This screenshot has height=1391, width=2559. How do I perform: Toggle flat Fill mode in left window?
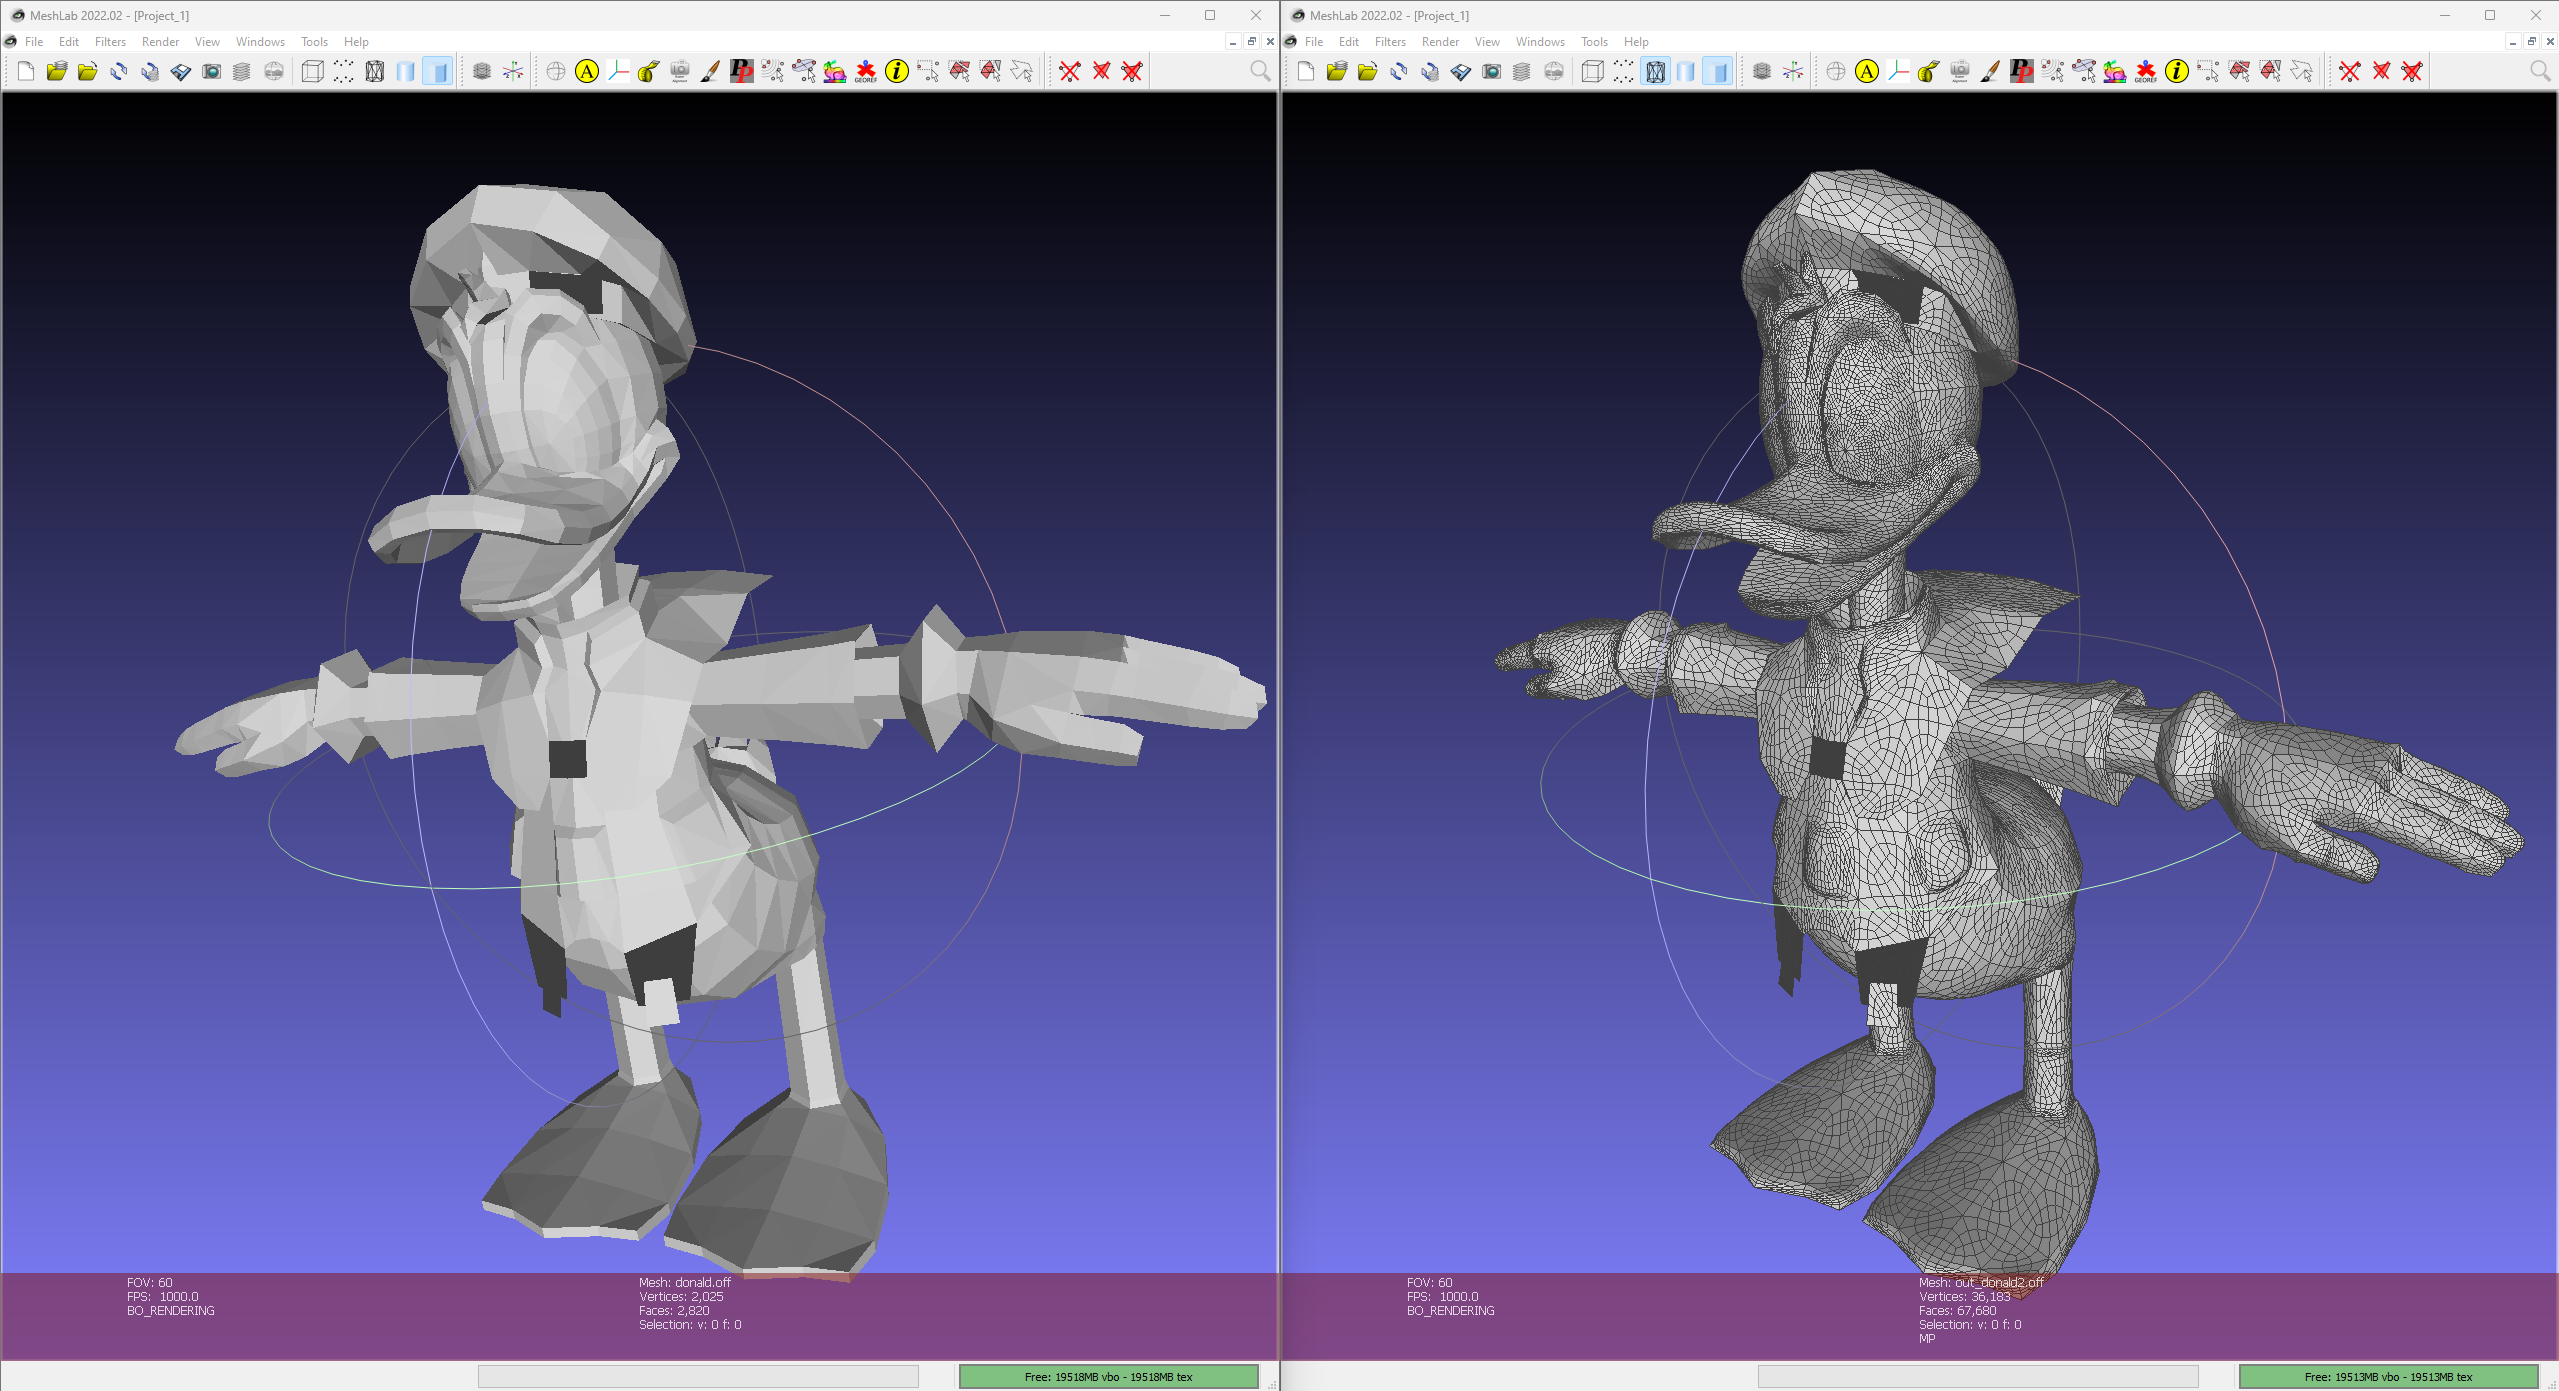(438, 71)
